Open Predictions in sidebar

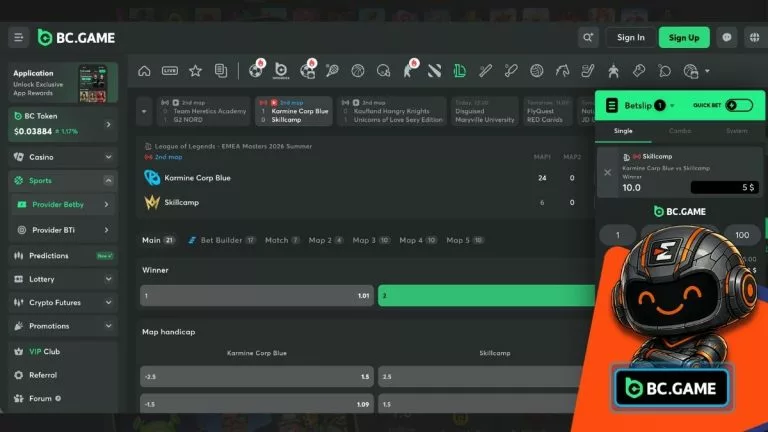[x=63, y=256]
